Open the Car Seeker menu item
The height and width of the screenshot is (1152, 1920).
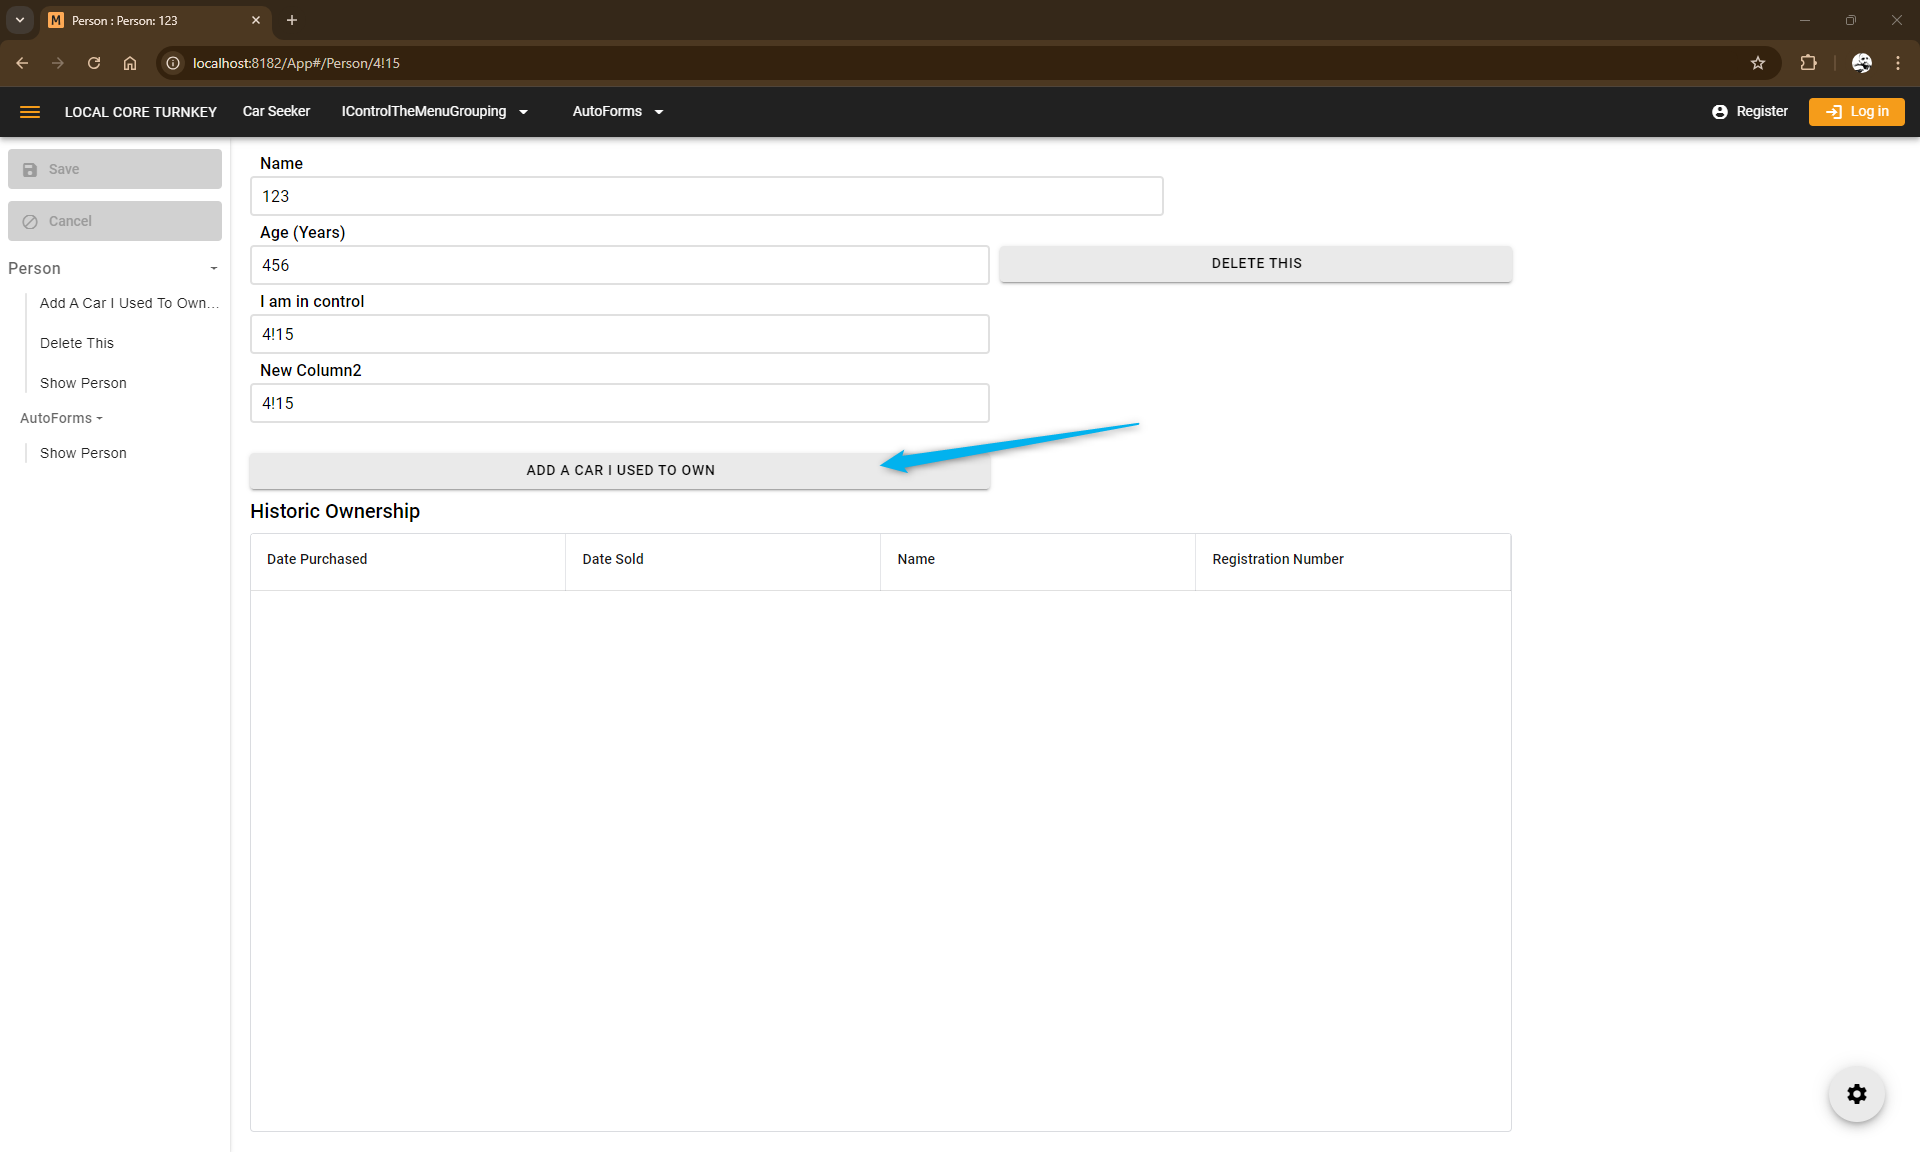(x=276, y=112)
